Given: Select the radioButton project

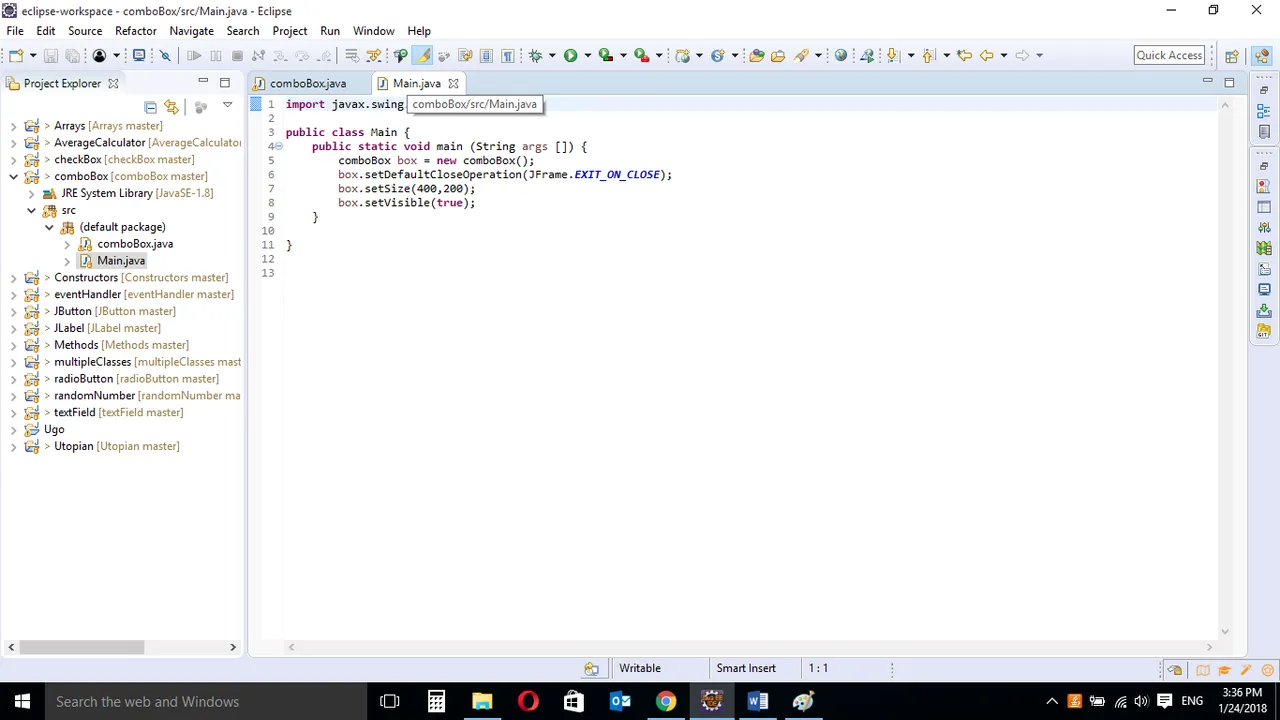Looking at the screenshot, I should [x=136, y=378].
